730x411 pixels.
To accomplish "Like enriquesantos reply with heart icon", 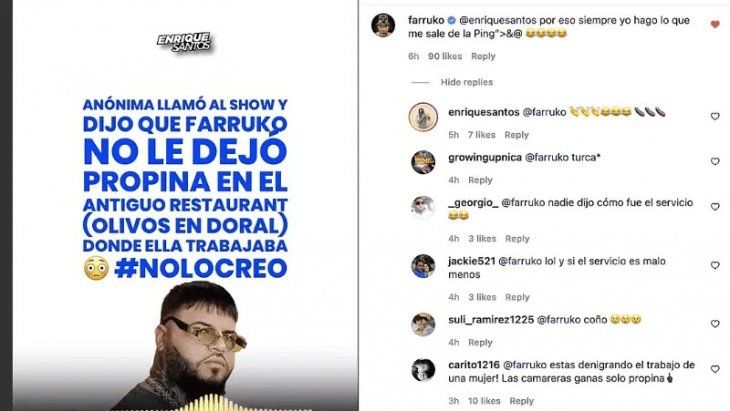I will click(x=715, y=116).
